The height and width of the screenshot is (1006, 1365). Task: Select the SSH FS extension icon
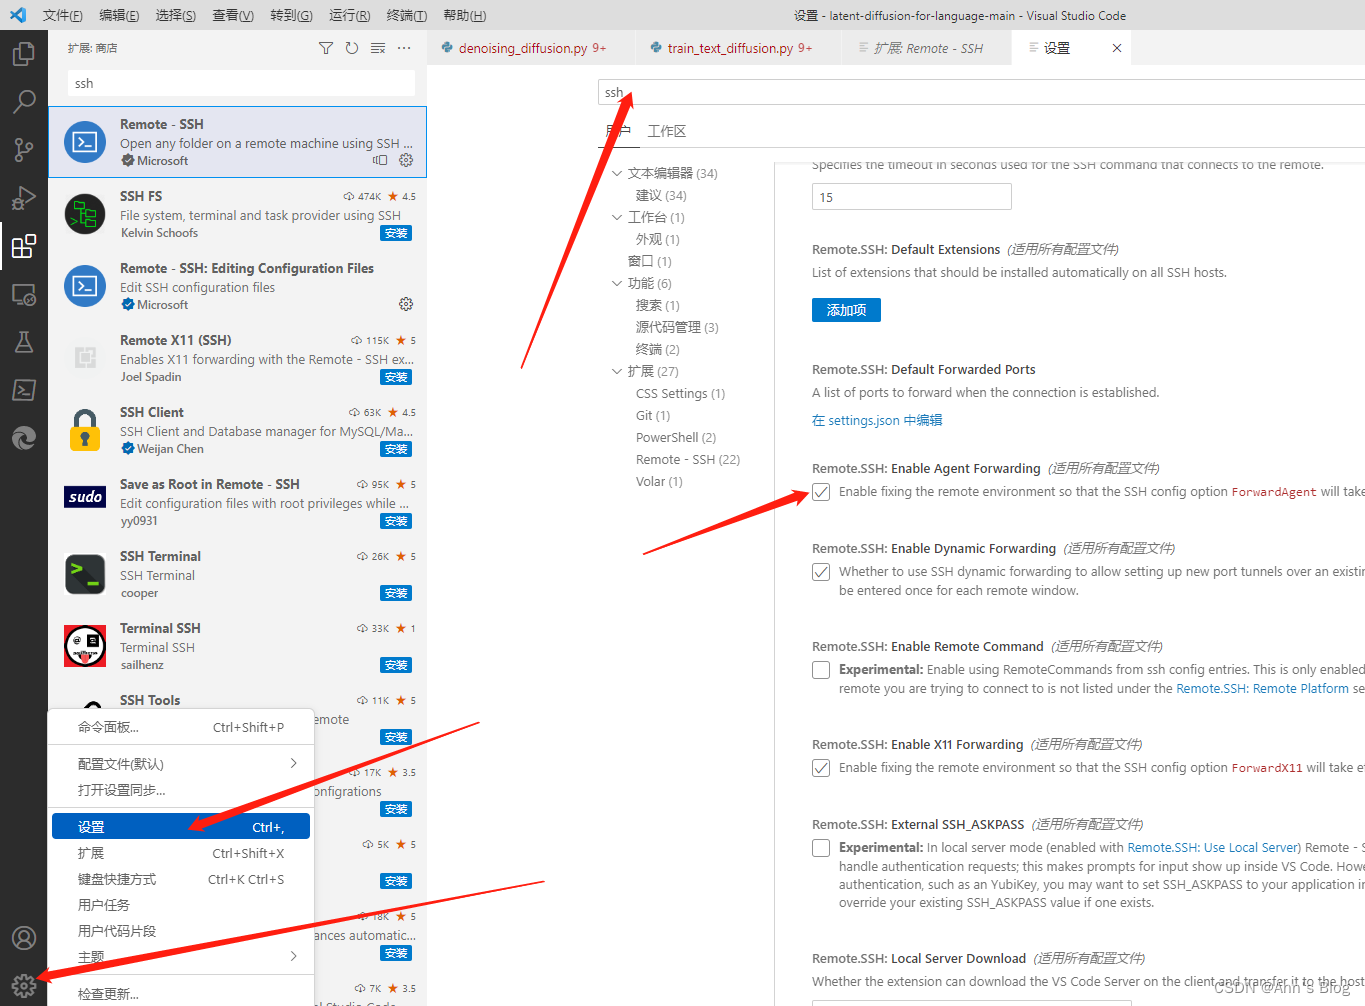[x=85, y=214]
